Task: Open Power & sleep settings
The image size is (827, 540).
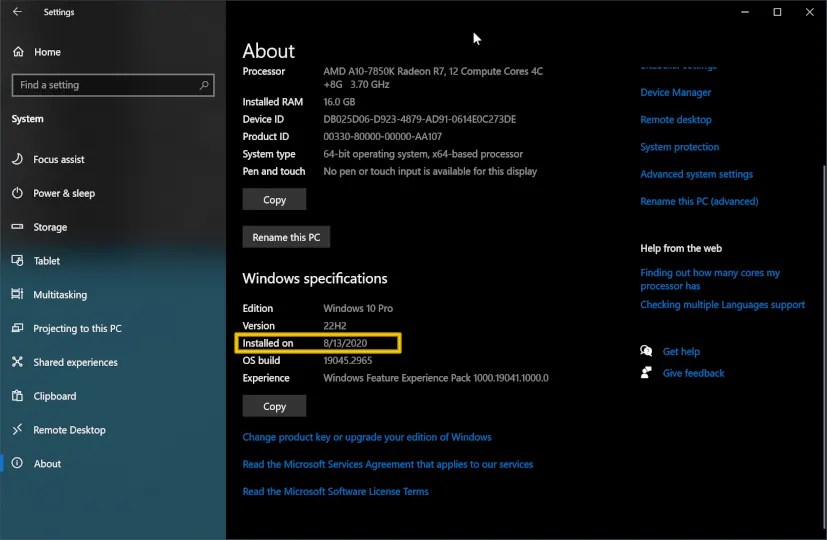Action: (x=64, y=193)
